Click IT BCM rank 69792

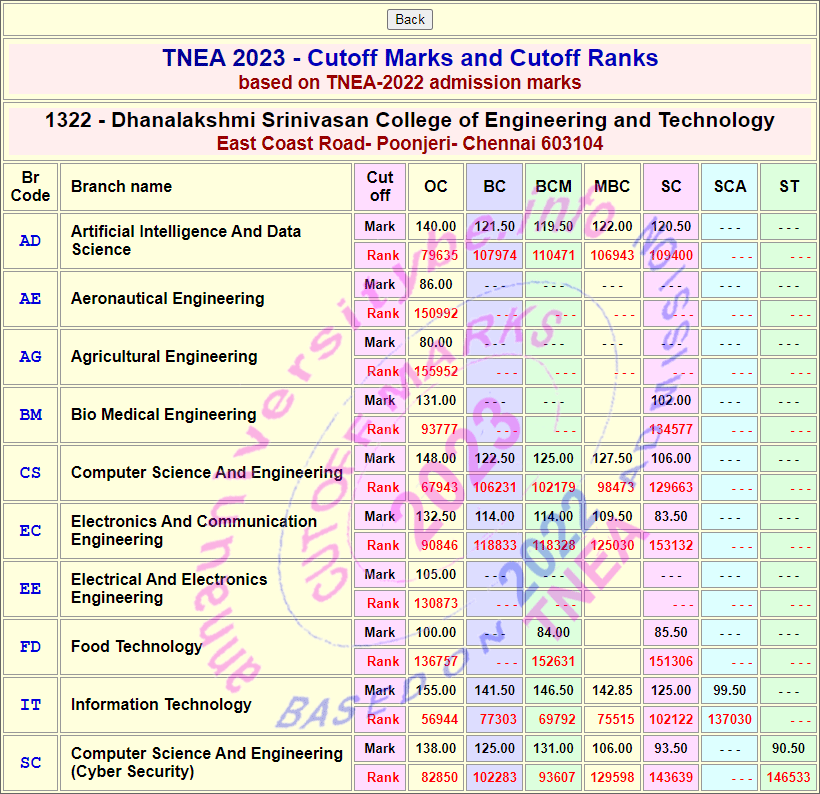[557, 720]
